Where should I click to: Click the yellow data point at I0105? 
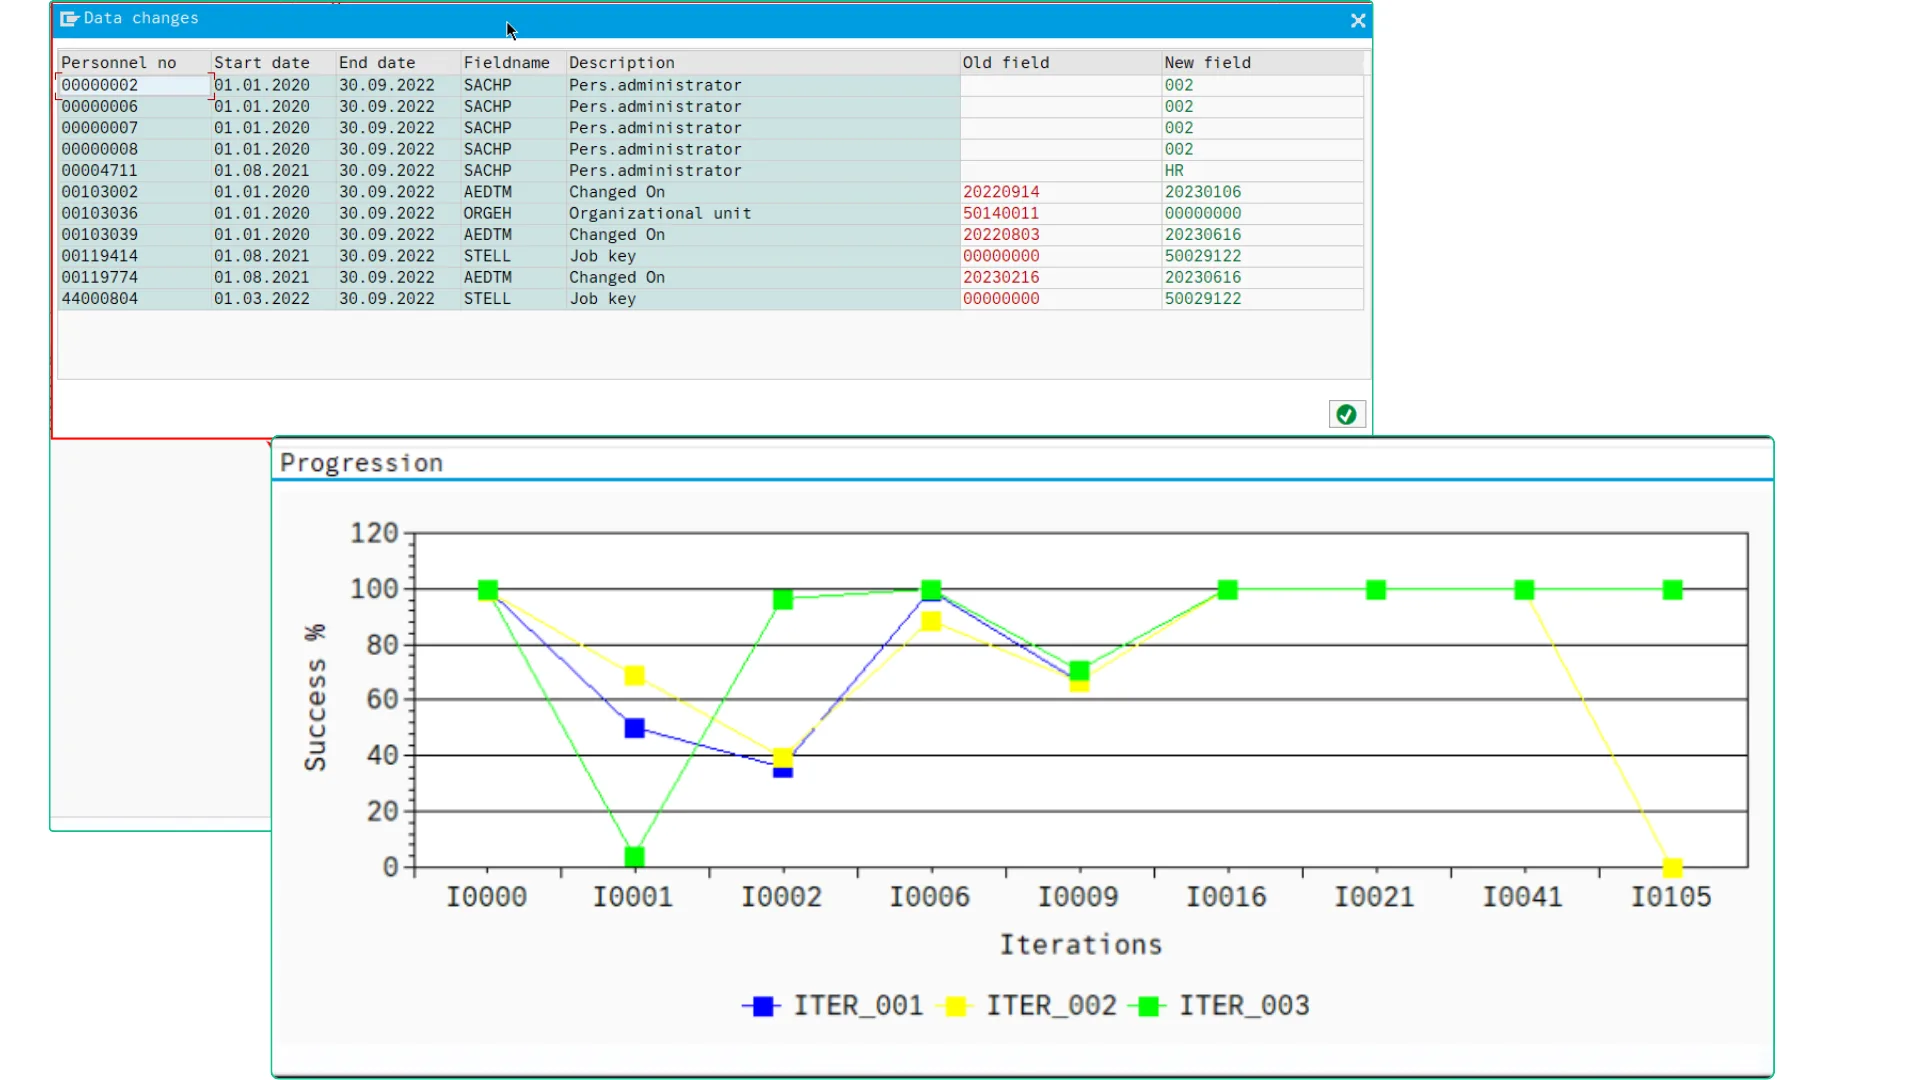[x=1672, y=867]
